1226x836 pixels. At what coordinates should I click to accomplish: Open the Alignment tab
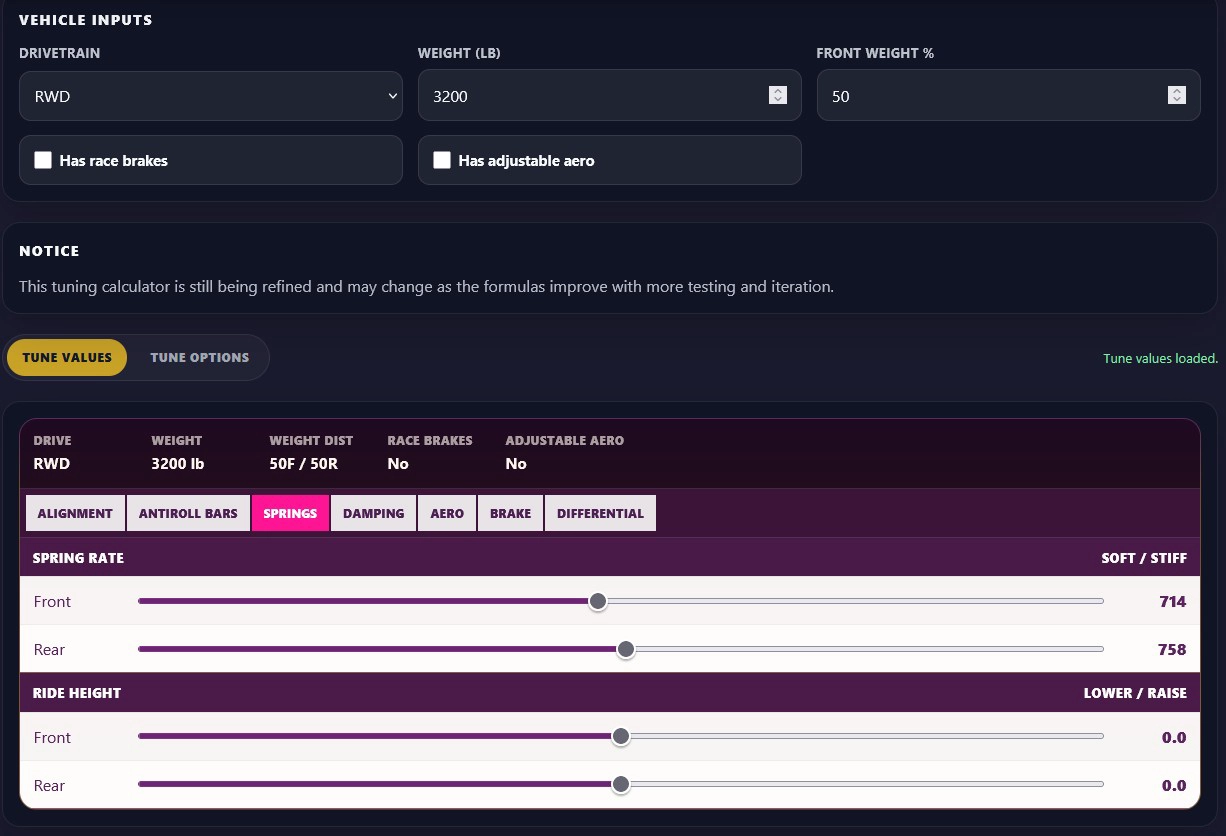(75, 513)
